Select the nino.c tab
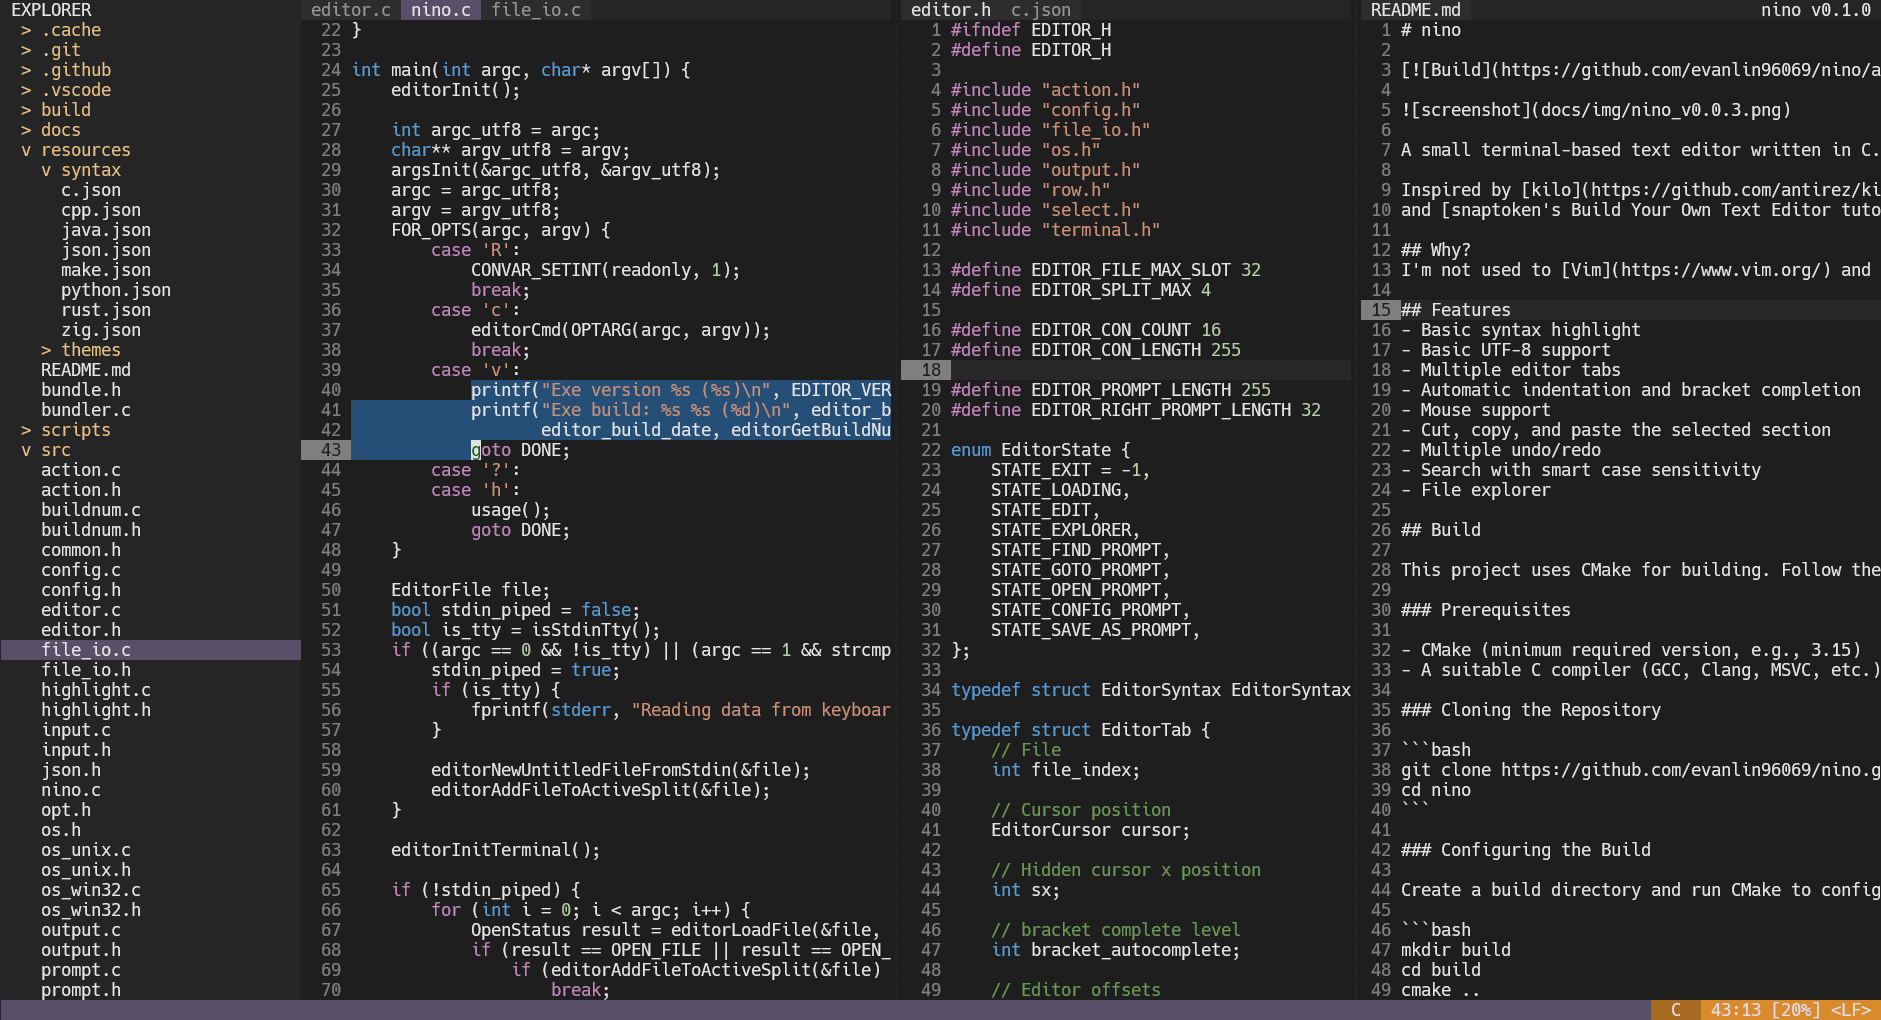Screen dimensions: 1881x1020 (x=441, y=10)
